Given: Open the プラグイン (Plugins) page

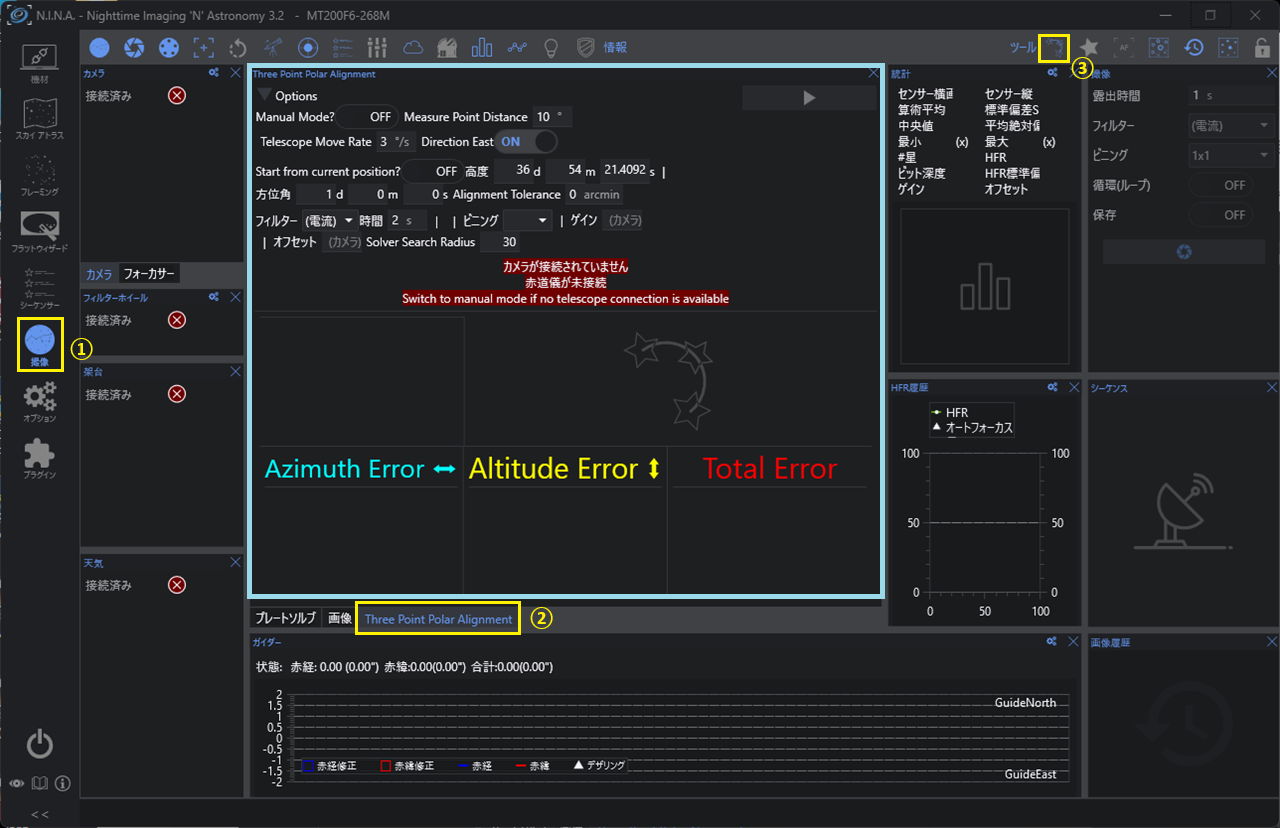Looking at the screenshot, I should [x=40, y=458].
